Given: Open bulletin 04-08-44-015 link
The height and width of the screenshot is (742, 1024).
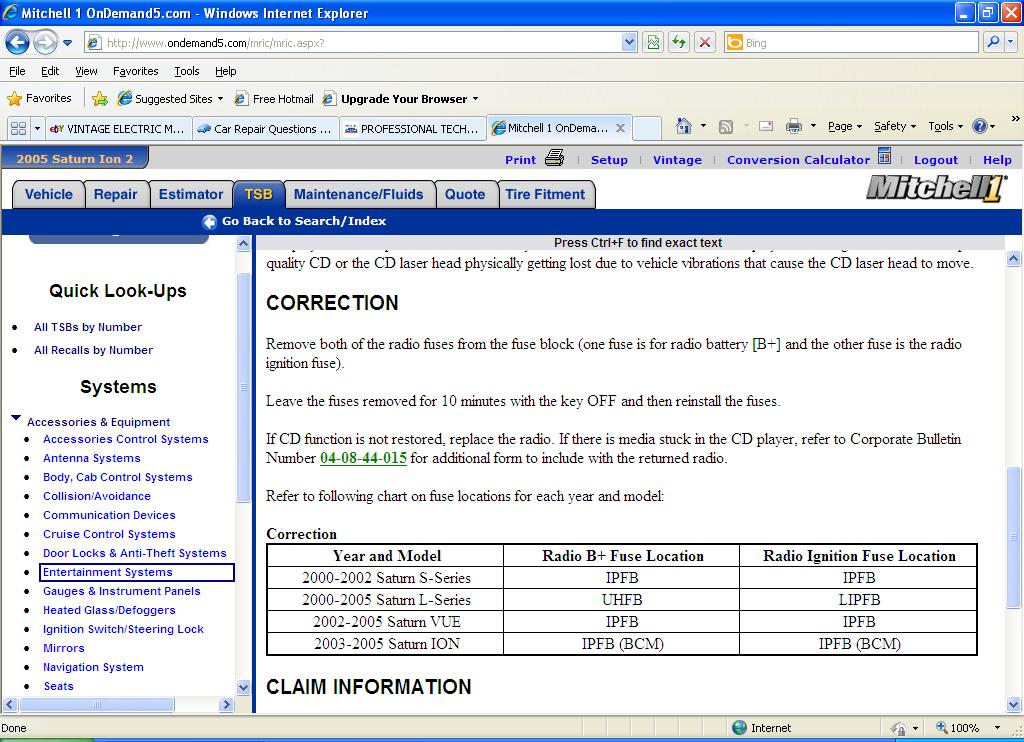Looking at the screenshot, I should (363, 458).
